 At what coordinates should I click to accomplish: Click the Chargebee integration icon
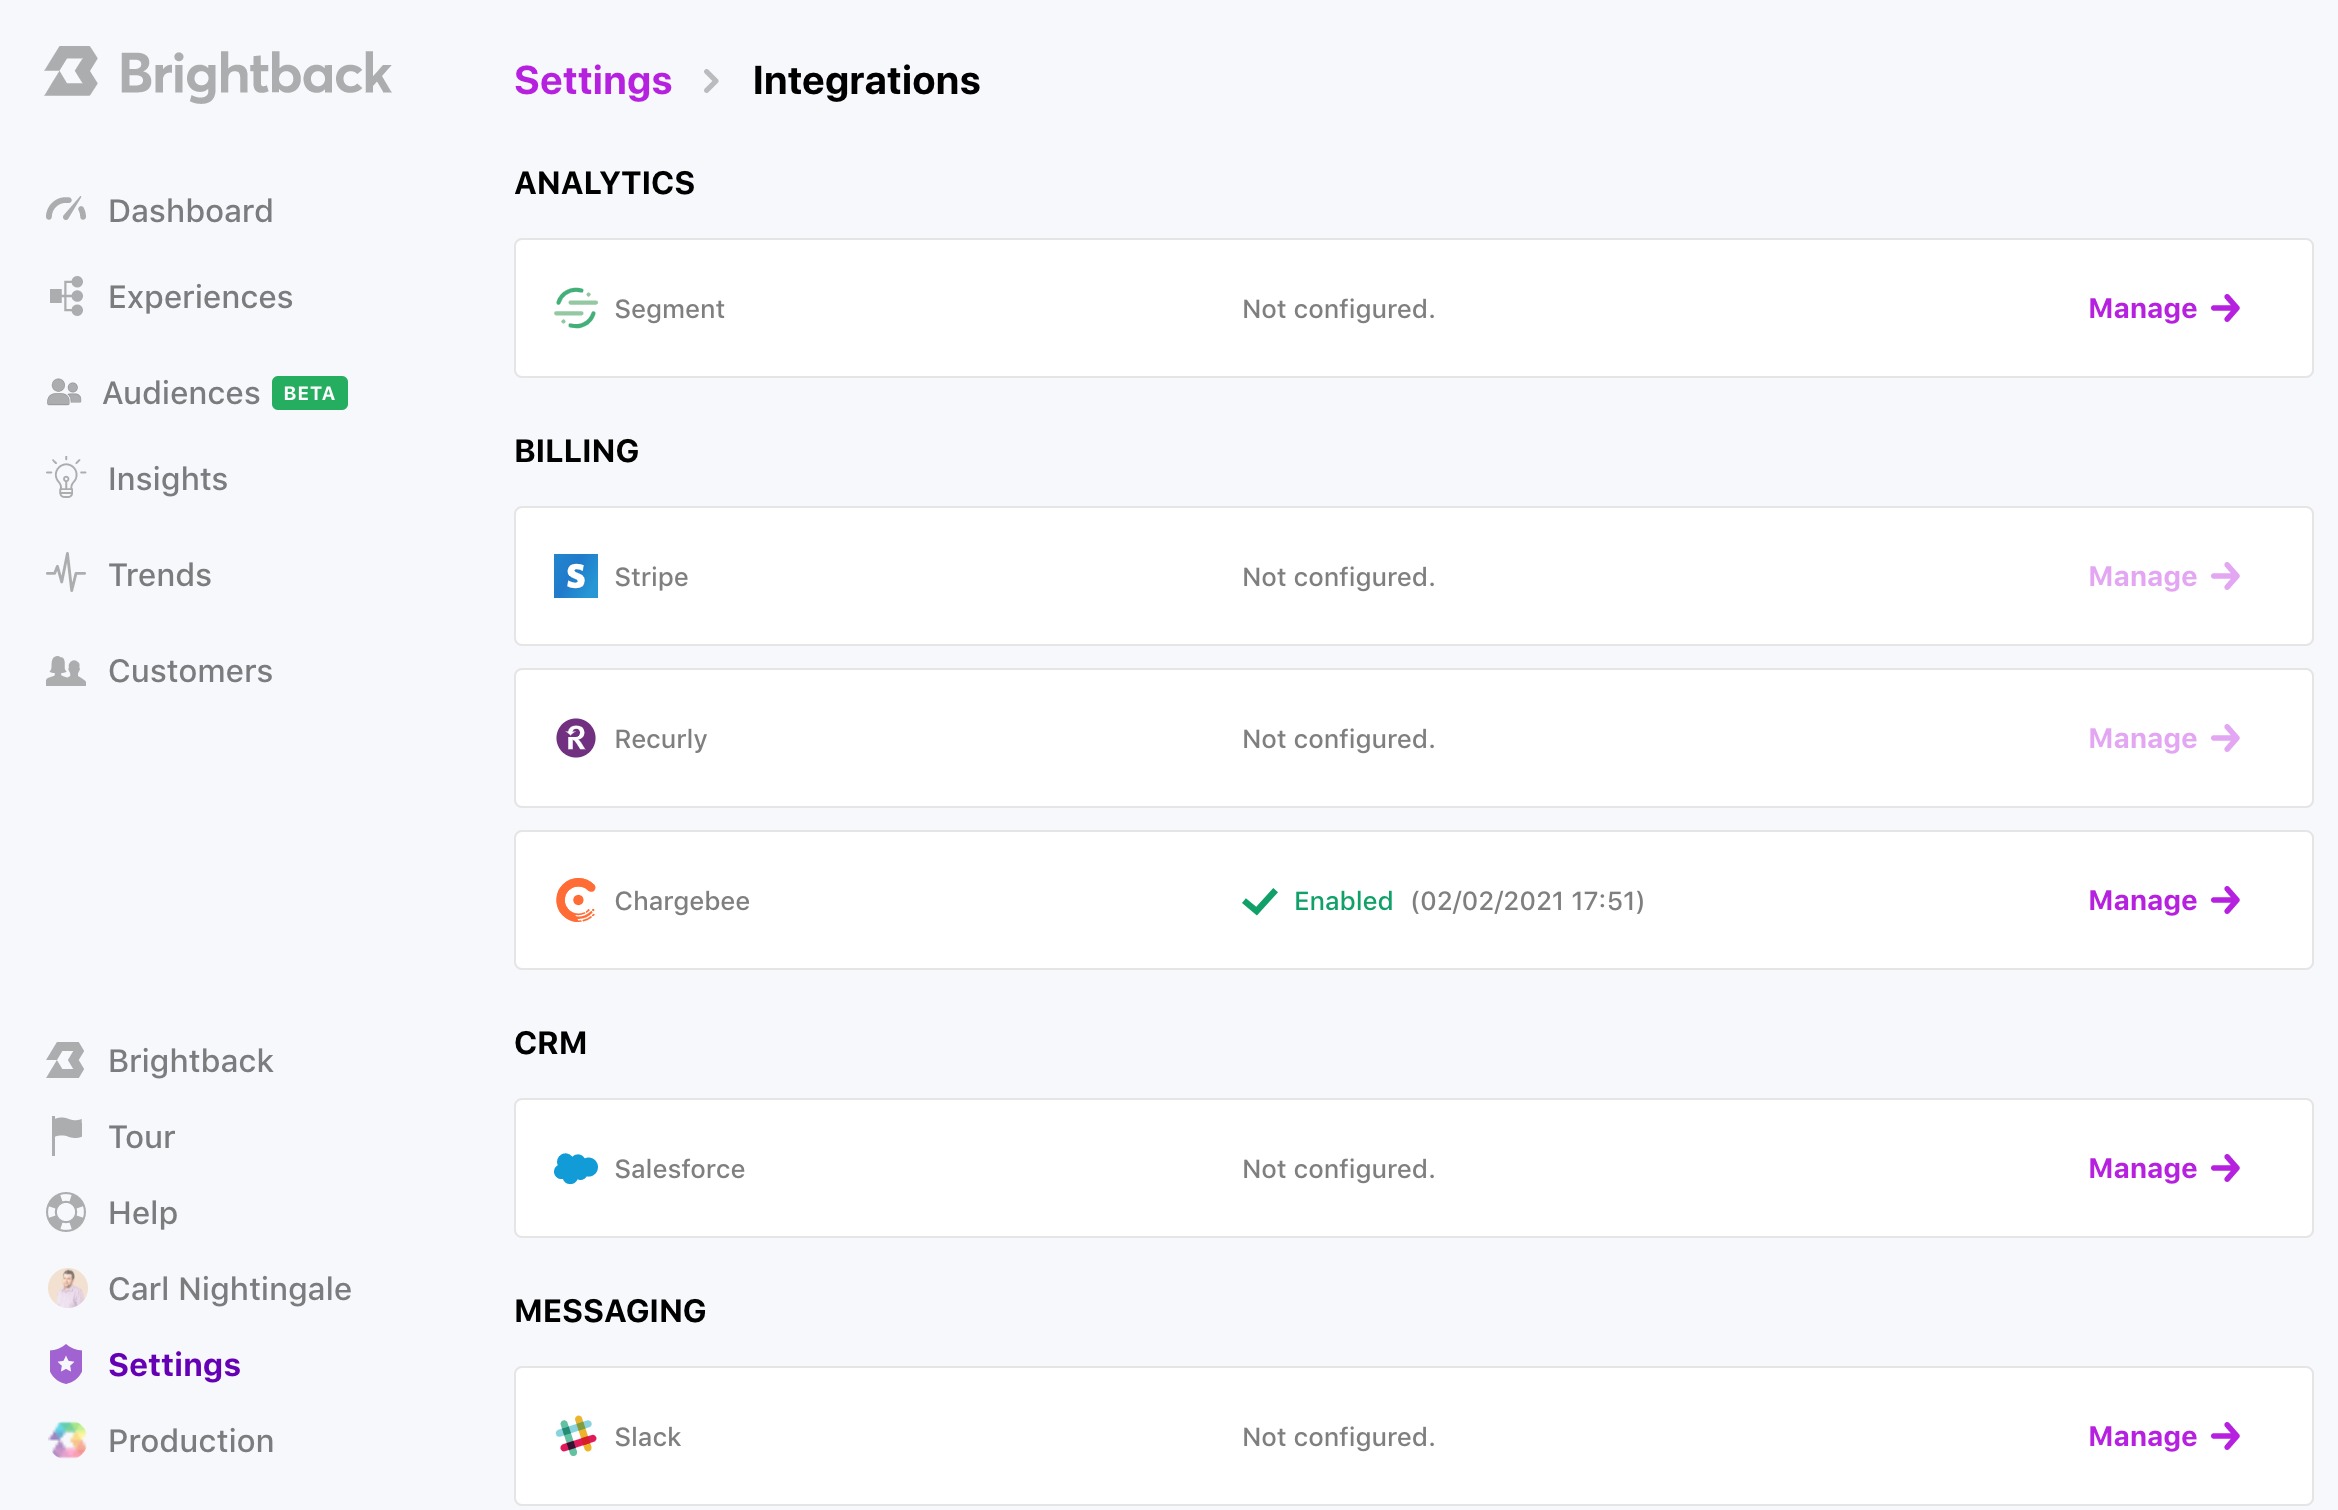(x=575, y=900)
